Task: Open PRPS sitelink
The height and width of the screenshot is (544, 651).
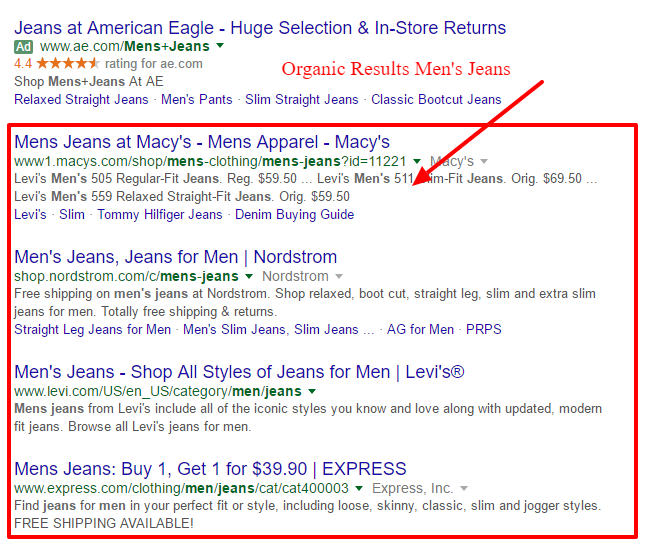Action: (x=484, y=330)
